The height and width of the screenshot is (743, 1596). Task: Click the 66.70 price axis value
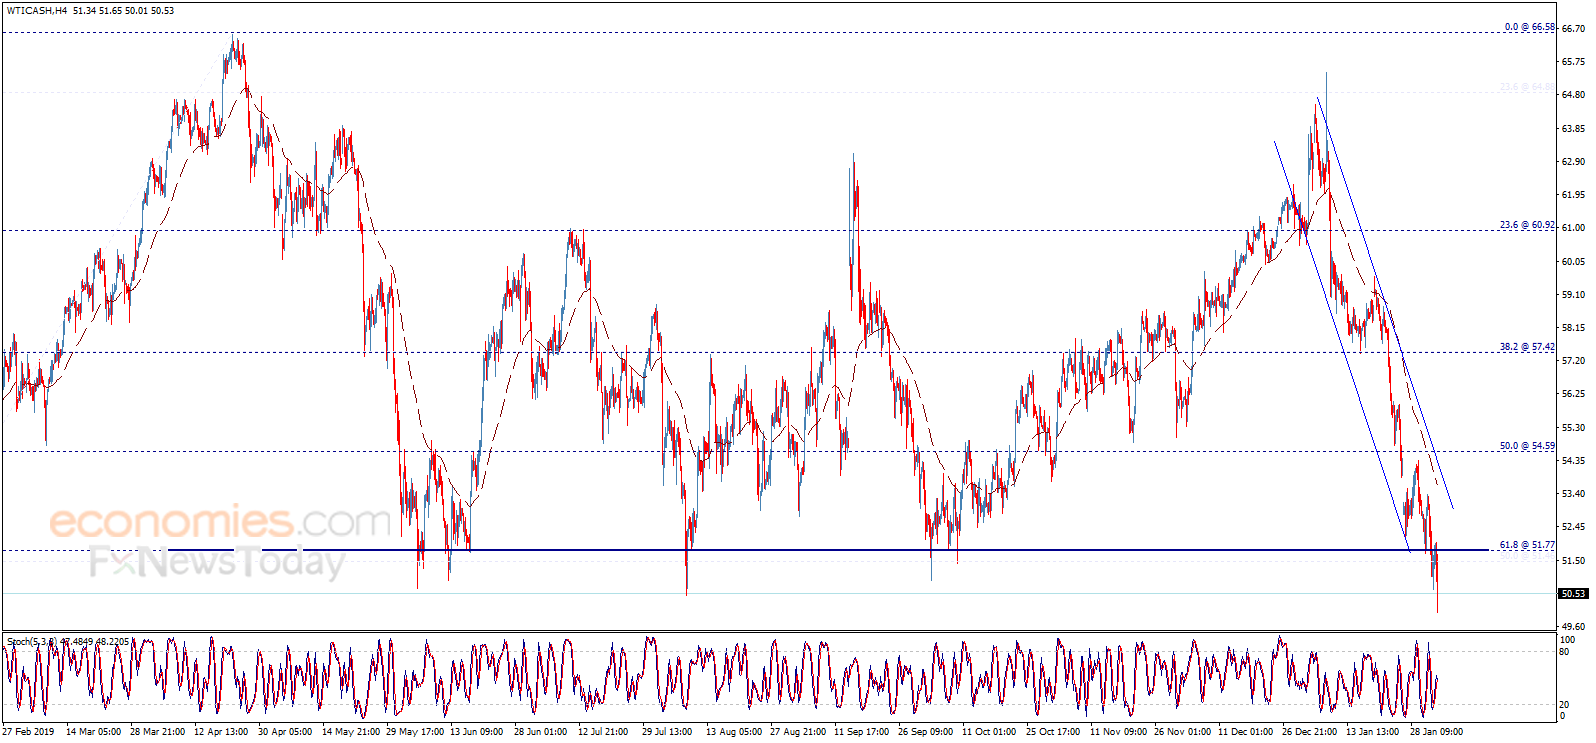pyautogui.click(x=1573, y=29)
